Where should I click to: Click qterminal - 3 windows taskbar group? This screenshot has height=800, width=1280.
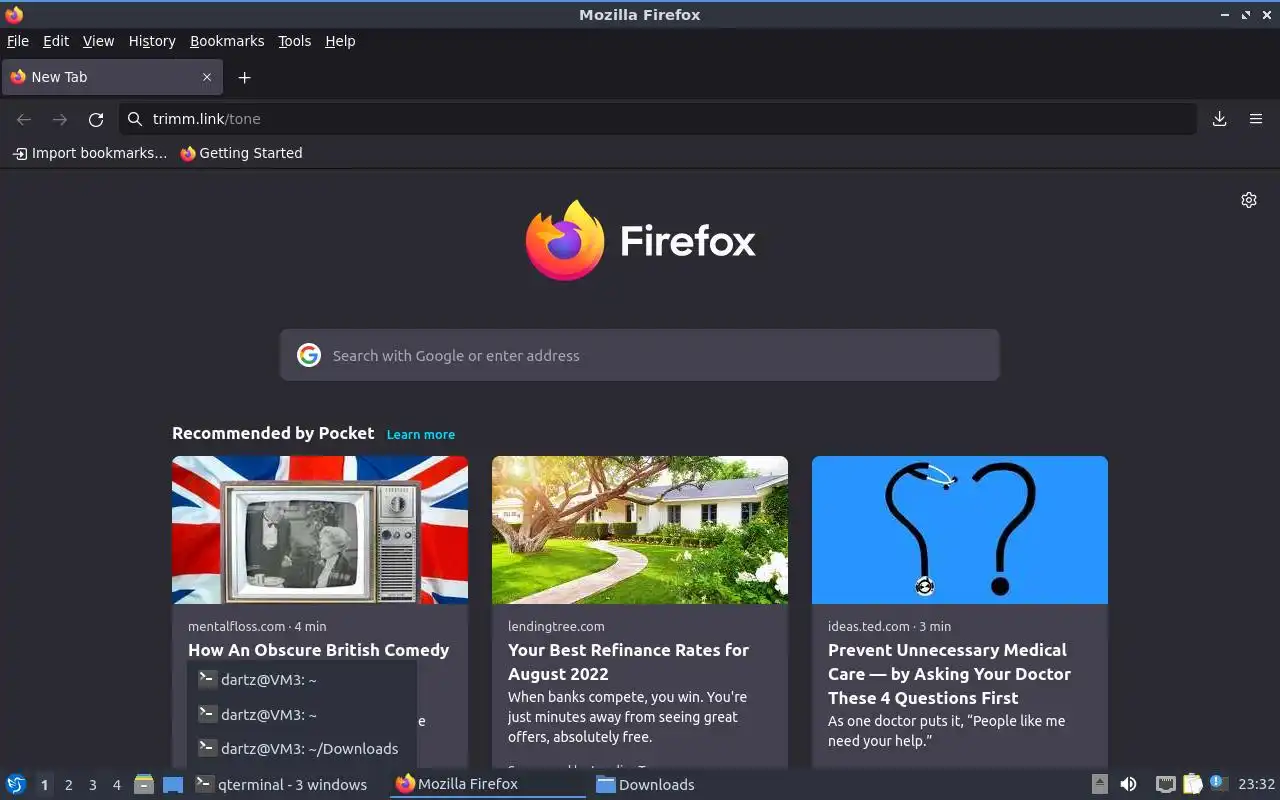286,785
